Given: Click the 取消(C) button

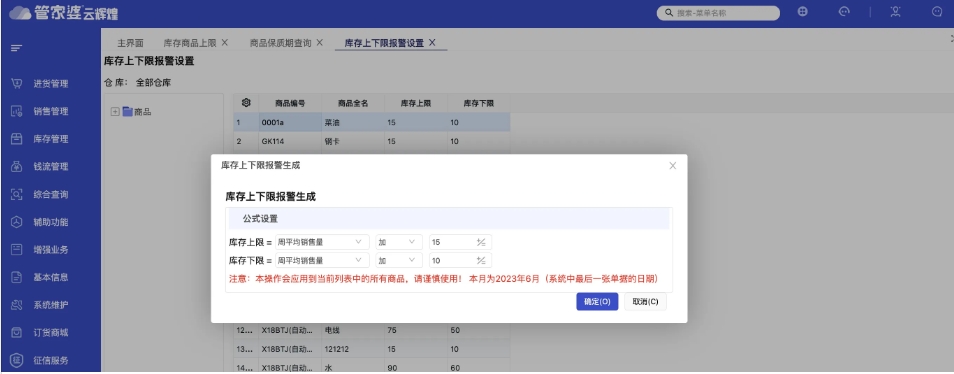Looking at the screenshot, I should (x=646, y=302).
